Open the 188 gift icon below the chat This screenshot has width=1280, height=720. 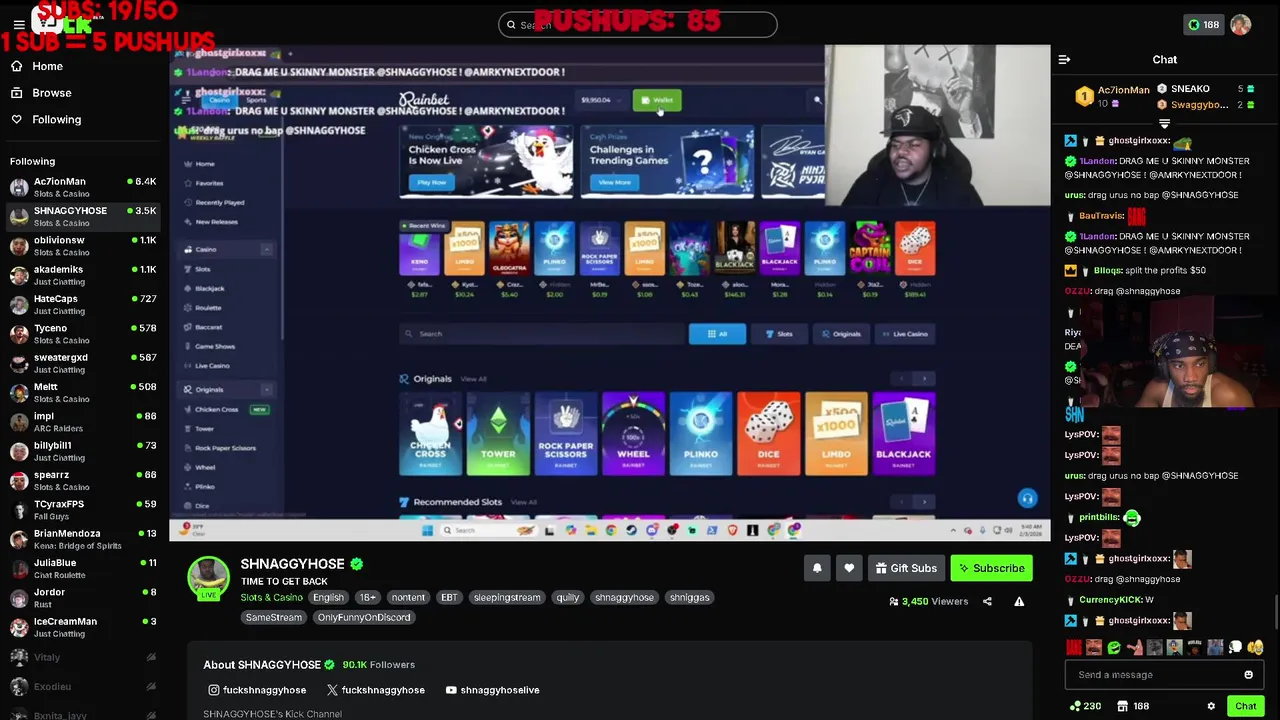1133,706
